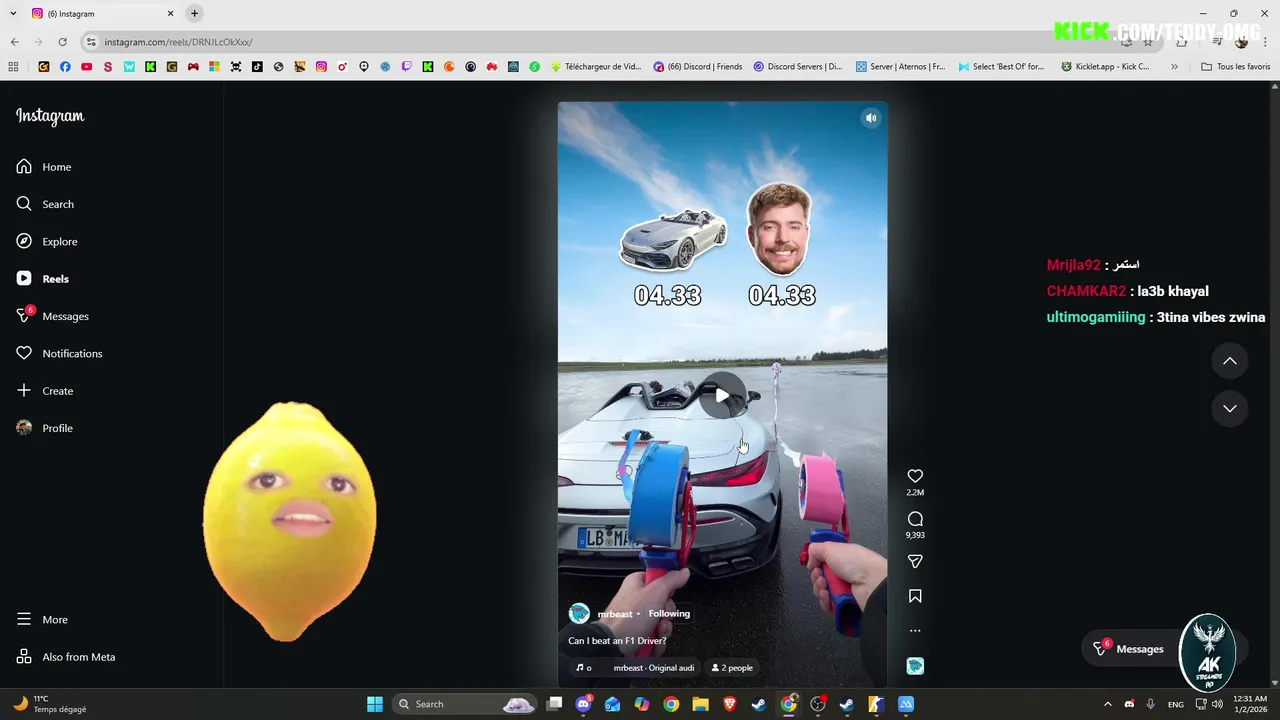Click the address bar URL

(178, 42)
